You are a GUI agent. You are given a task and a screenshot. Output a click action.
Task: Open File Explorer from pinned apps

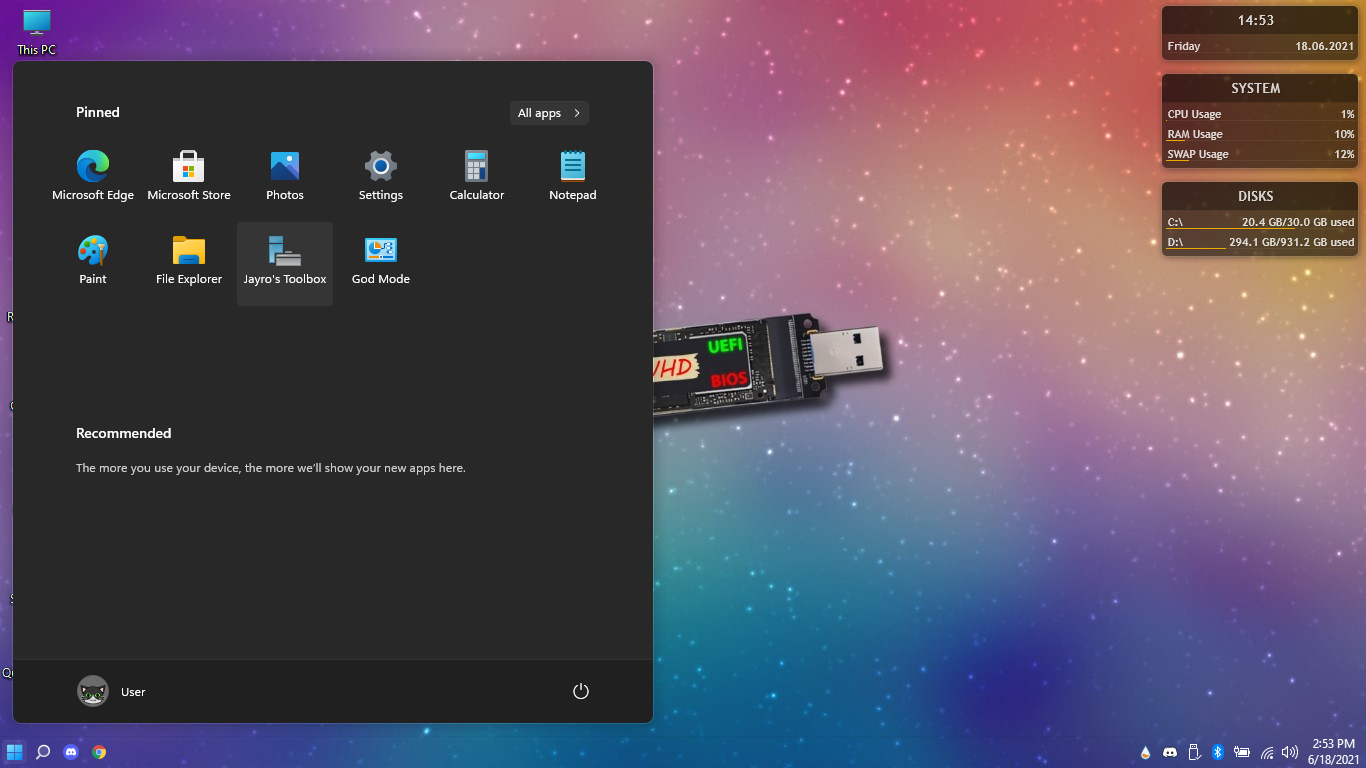[x=189, y=260]
